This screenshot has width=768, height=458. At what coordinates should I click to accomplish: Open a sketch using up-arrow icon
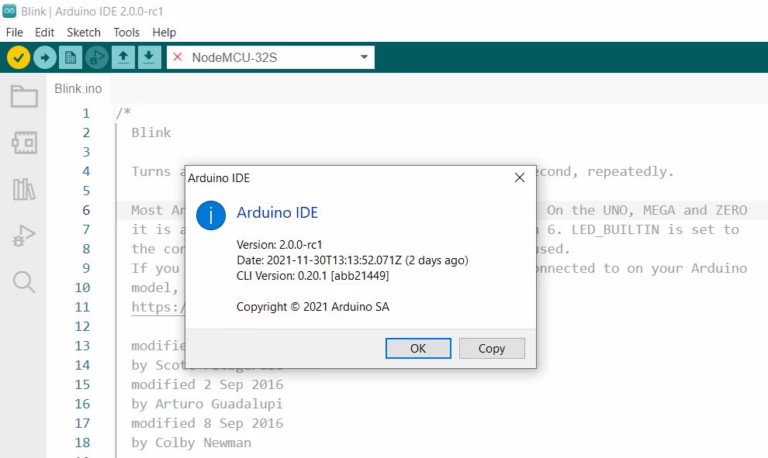[x=123, y=57]
